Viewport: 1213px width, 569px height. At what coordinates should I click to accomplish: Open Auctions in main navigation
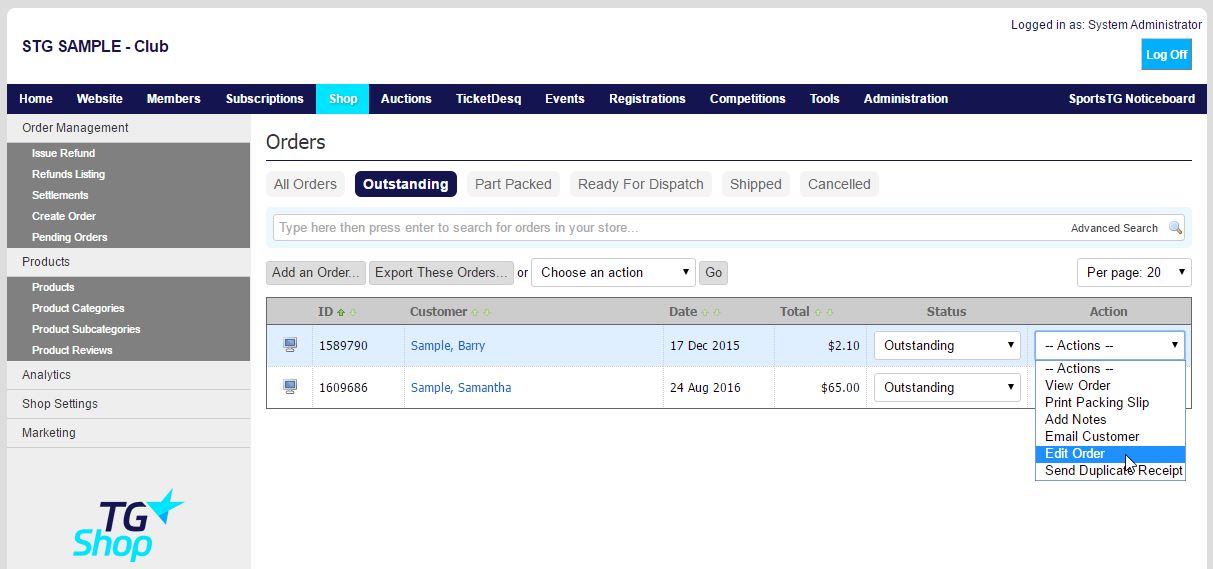pos(406,99)
